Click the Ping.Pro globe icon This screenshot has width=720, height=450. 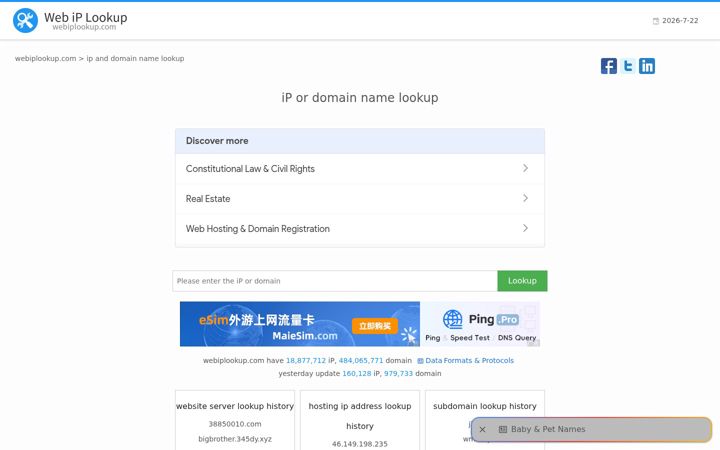coord(452,319)
